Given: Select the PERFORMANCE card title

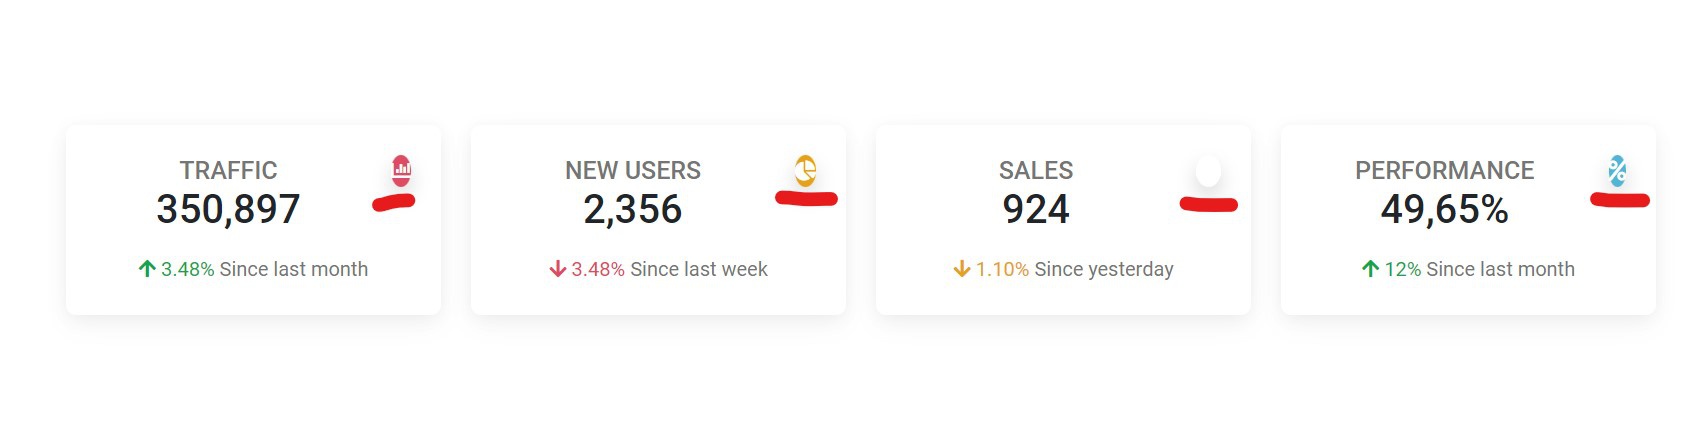Looking at the screenshot, I should 1444,171.
